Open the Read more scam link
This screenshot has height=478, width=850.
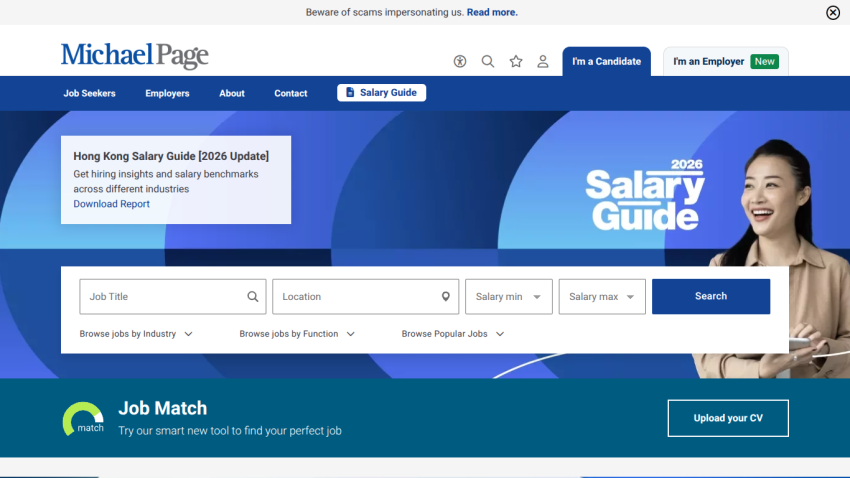coord(492,12)
